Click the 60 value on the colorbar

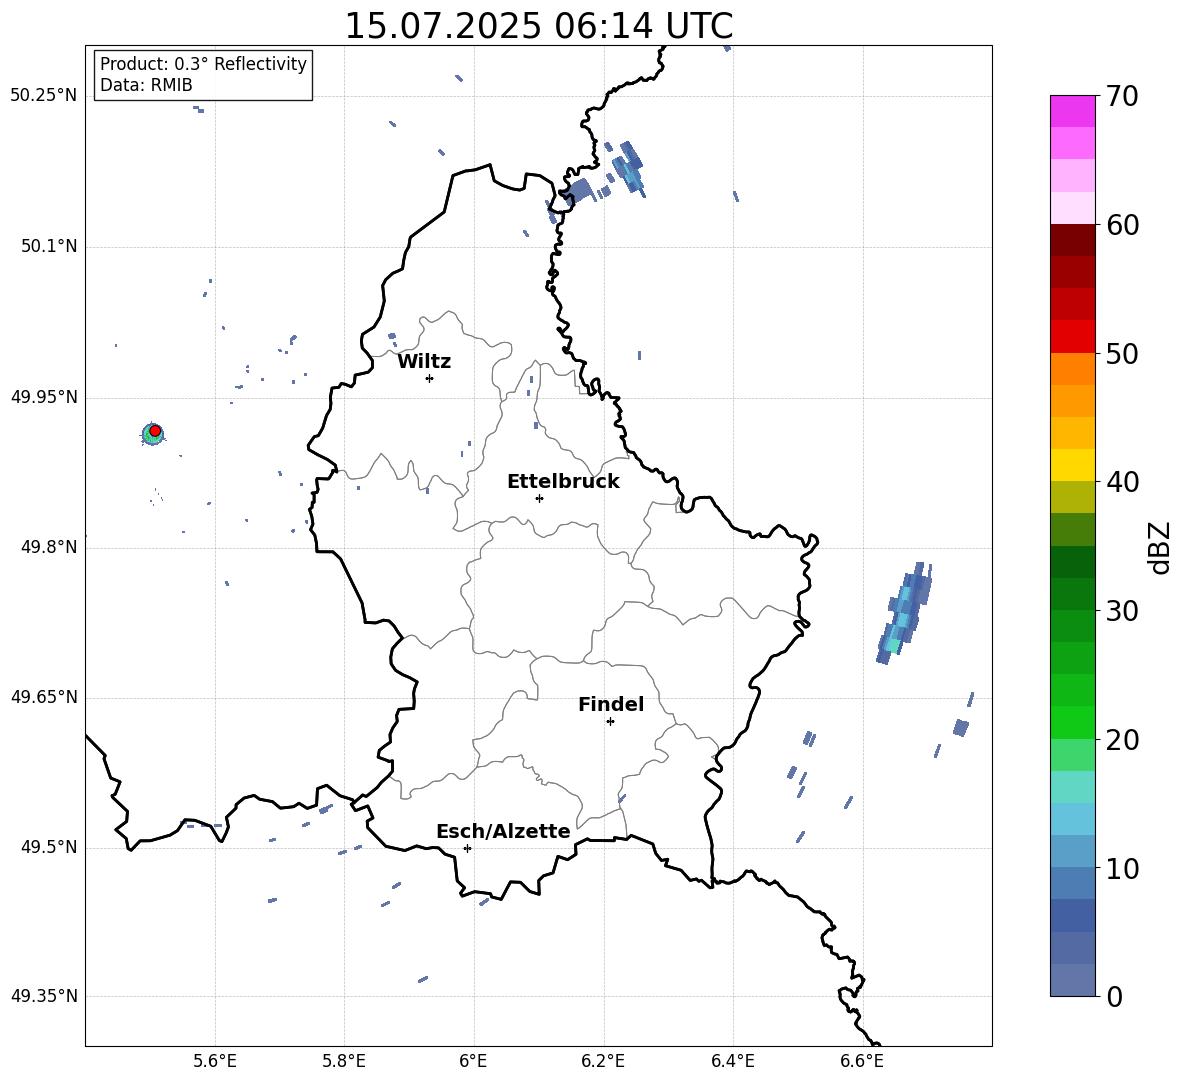pos(1122,225)
